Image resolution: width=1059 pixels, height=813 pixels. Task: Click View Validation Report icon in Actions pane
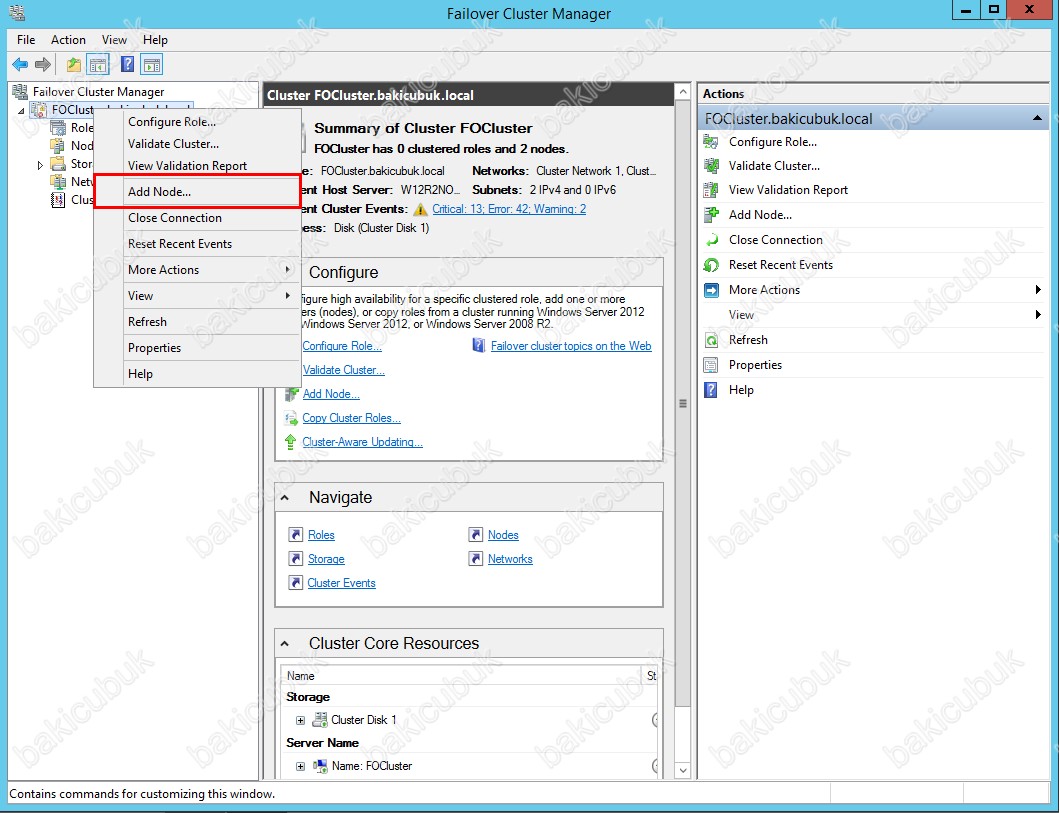(x=711, y=190)
